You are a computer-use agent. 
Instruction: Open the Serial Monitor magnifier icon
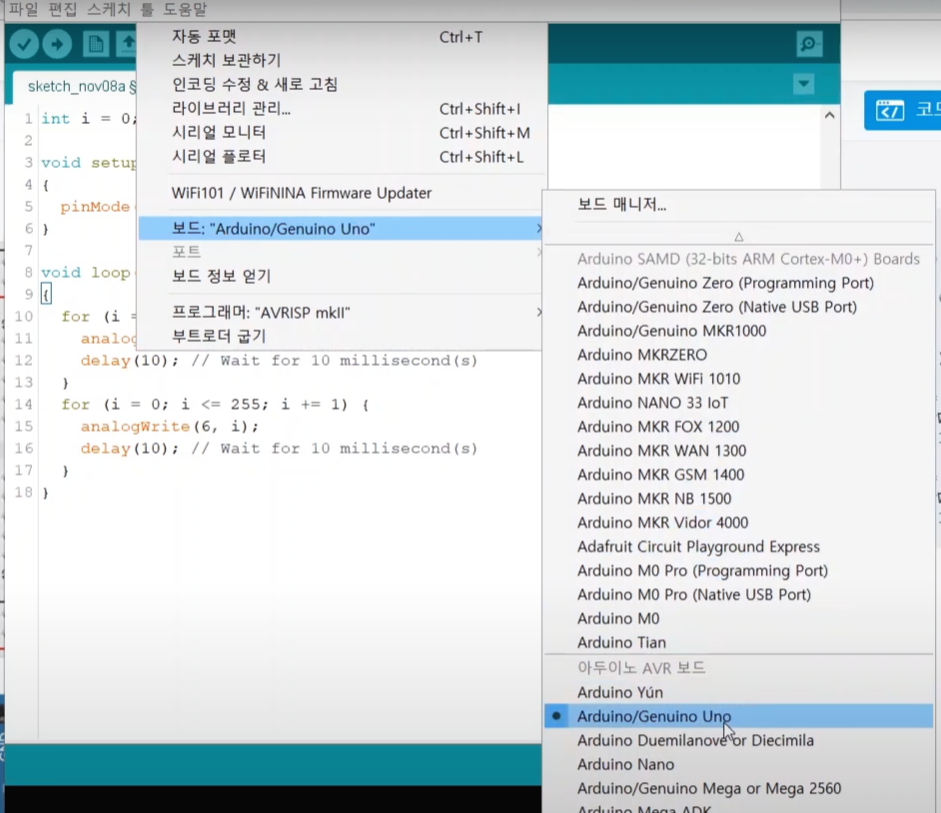(x=809, y=44)
